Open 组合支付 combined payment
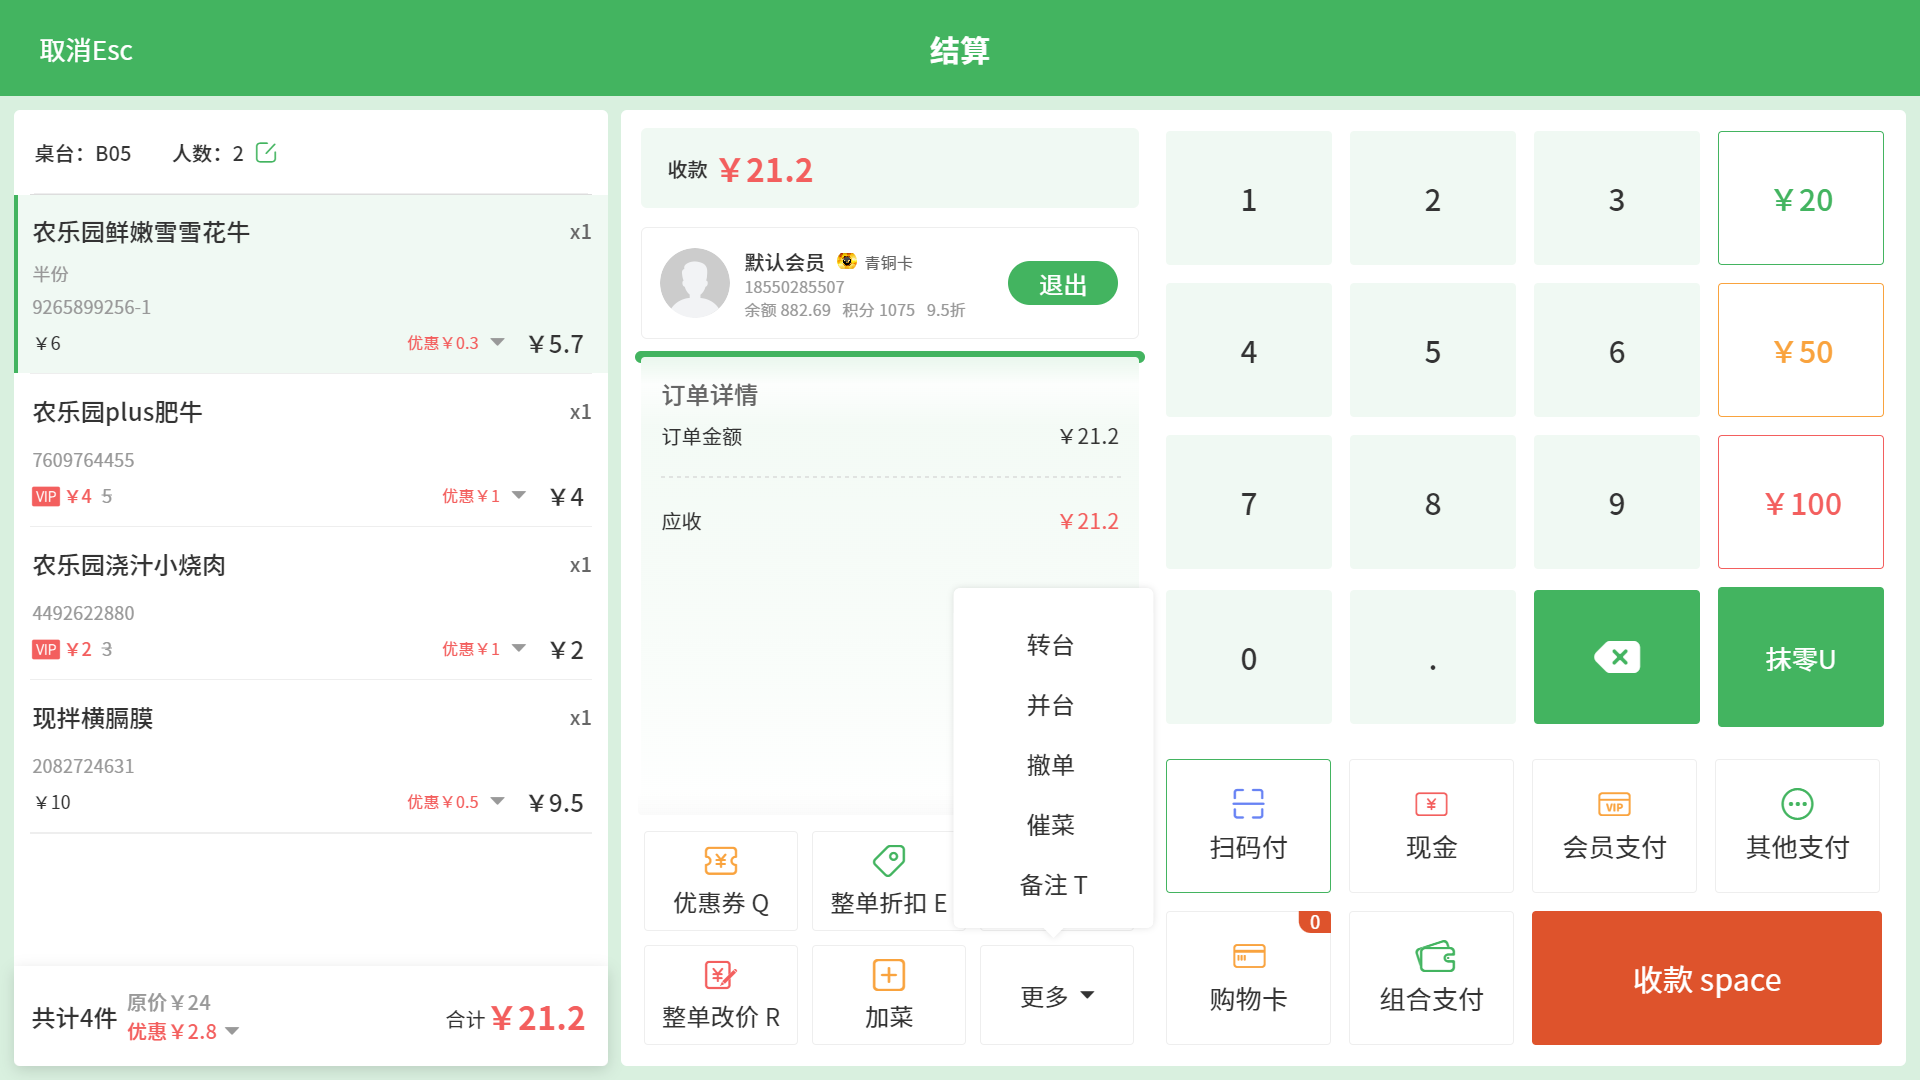The height and width of the screenshot is (1080, 1920). point(1431,978)
